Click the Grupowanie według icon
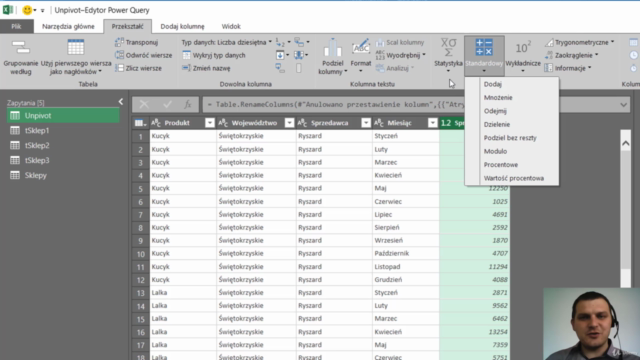640x360 pixels. pos(20,48)
